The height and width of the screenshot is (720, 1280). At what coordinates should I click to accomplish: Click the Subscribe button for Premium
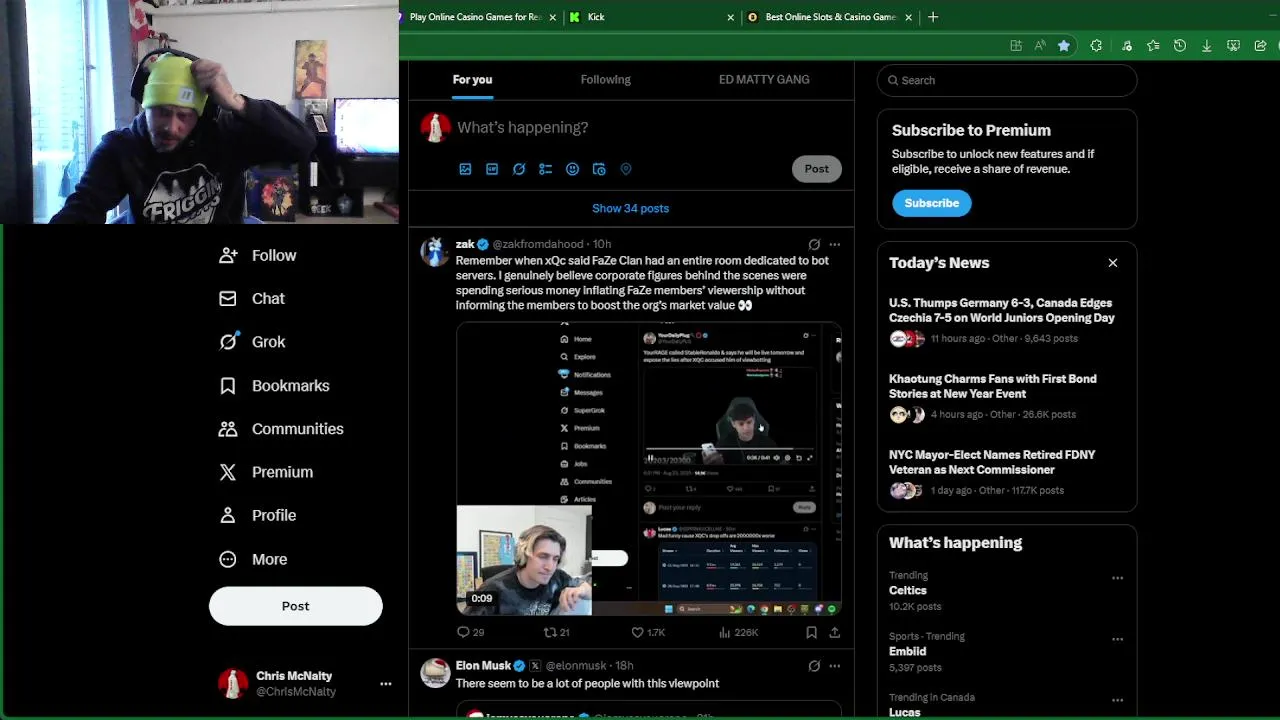click(x=932, y=203)
